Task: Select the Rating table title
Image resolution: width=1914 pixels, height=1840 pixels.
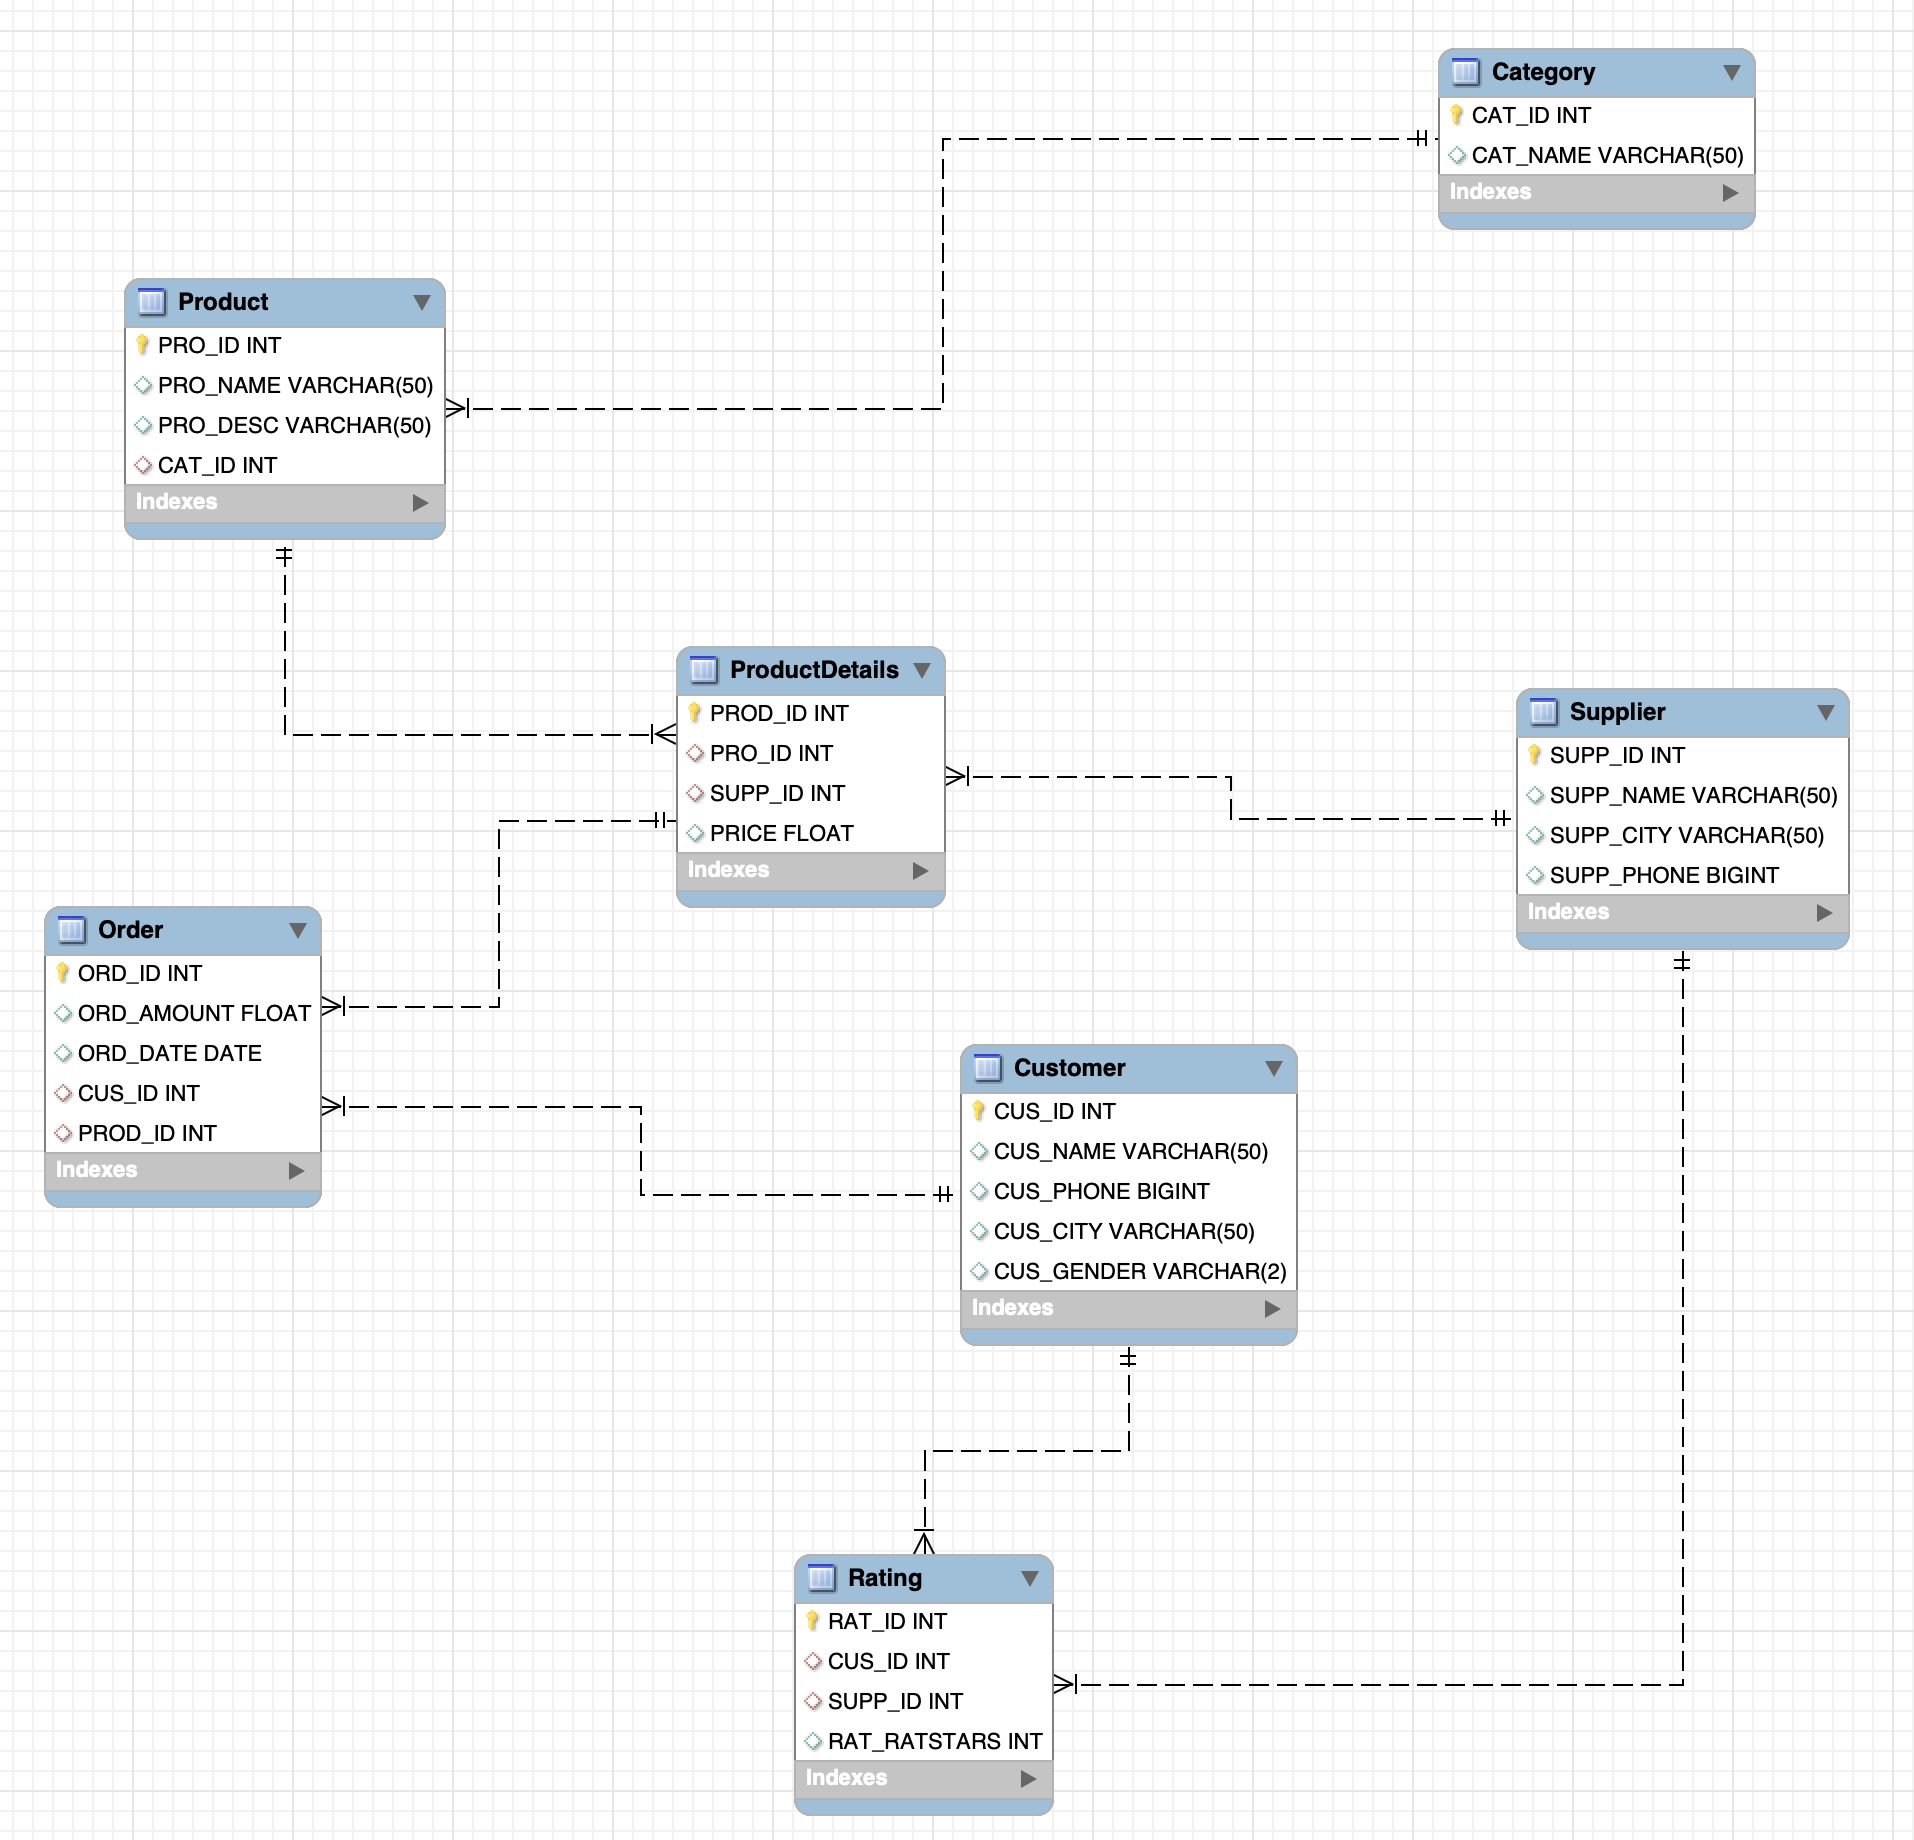Action: tap(884, 1578)
